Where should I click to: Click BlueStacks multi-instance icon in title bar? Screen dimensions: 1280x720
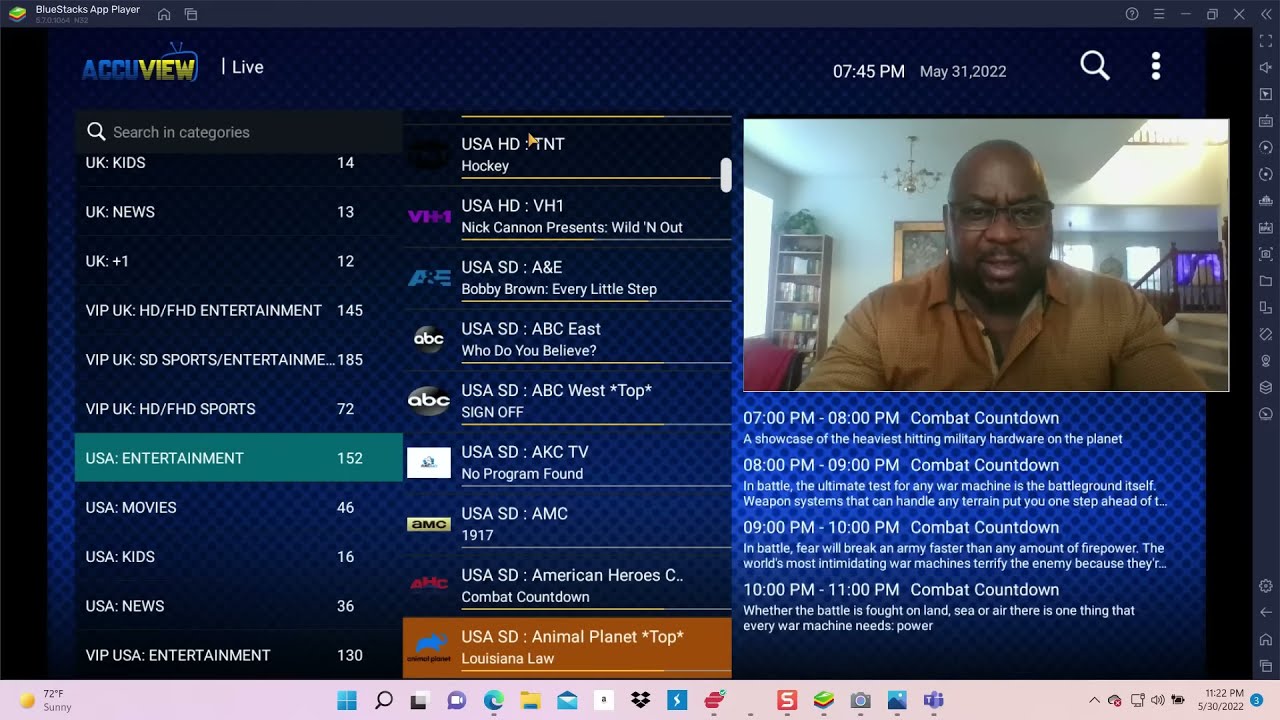pos(191,14)
